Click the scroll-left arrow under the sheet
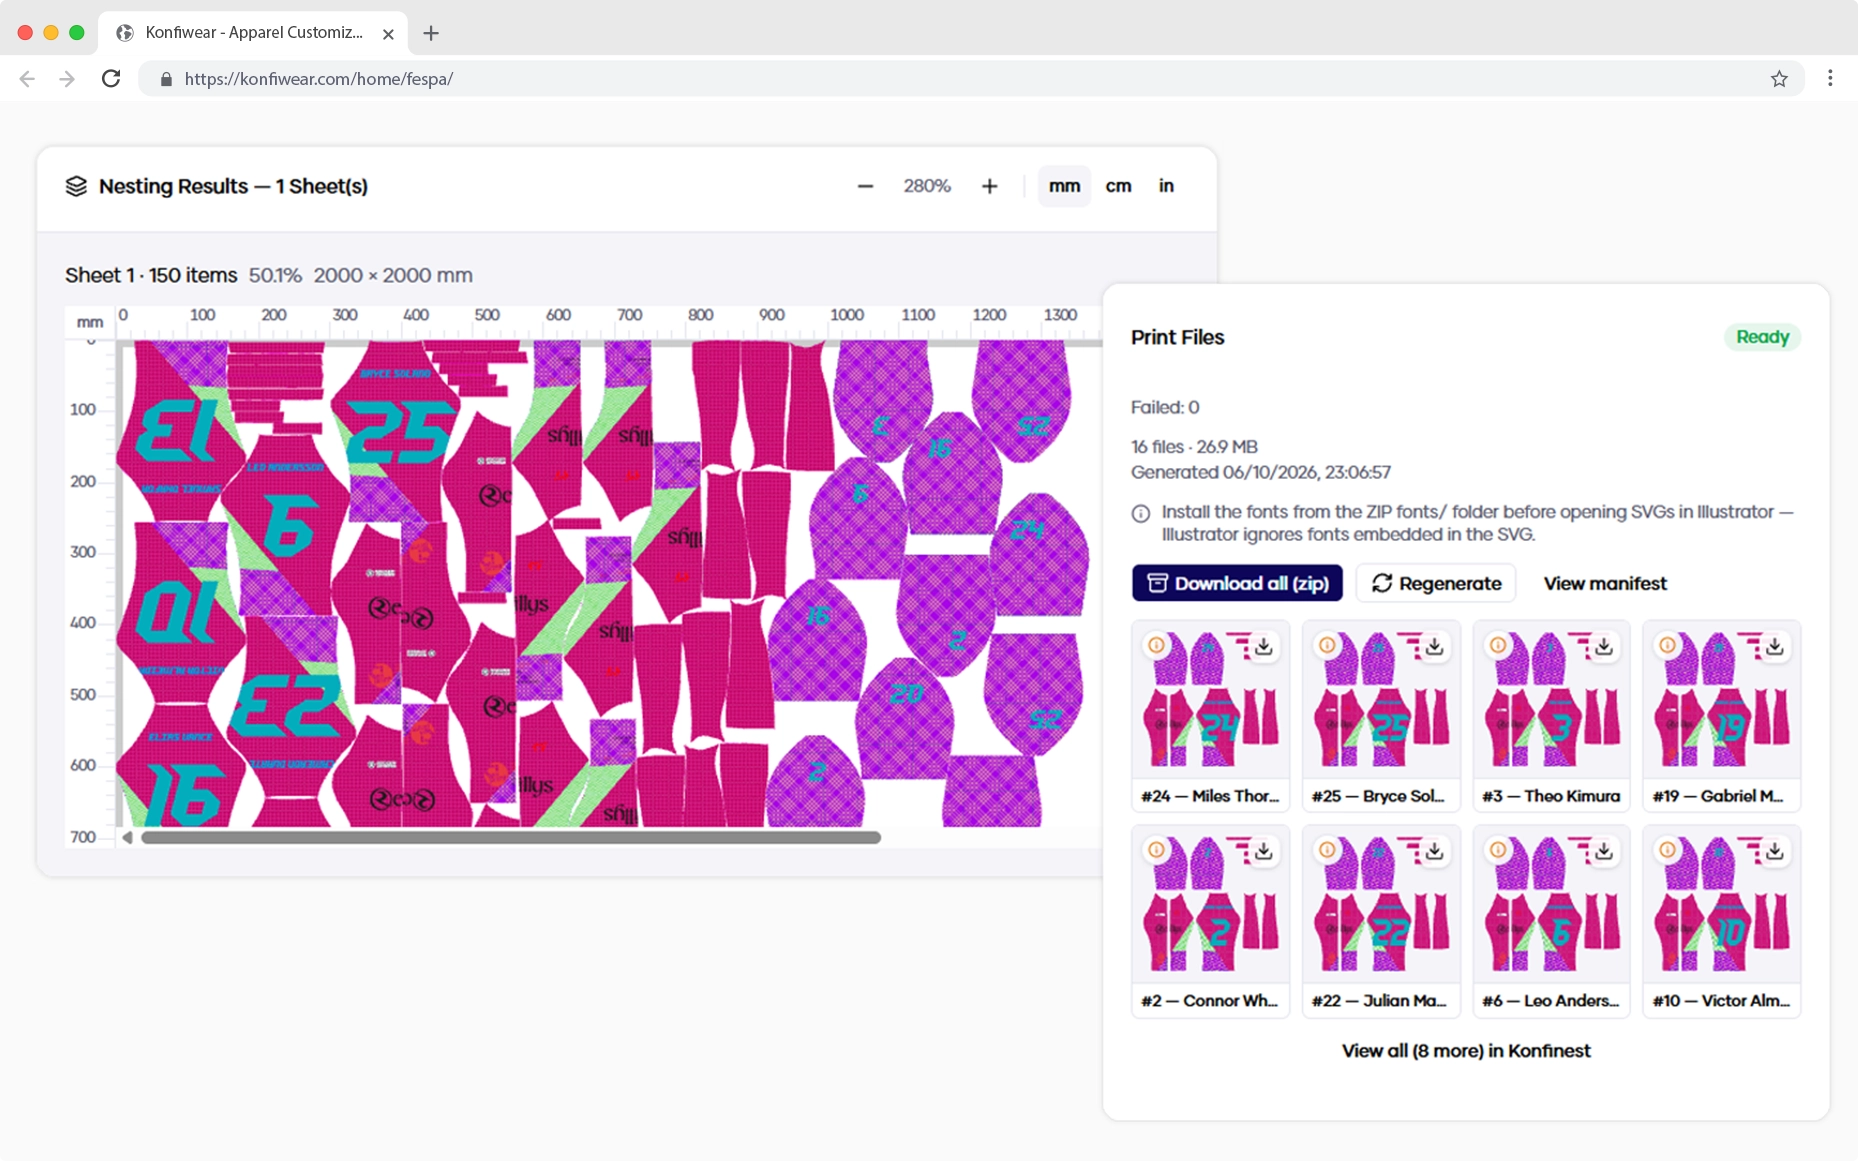Viewport: 1858px width, 1161px height. coord(127,838)
